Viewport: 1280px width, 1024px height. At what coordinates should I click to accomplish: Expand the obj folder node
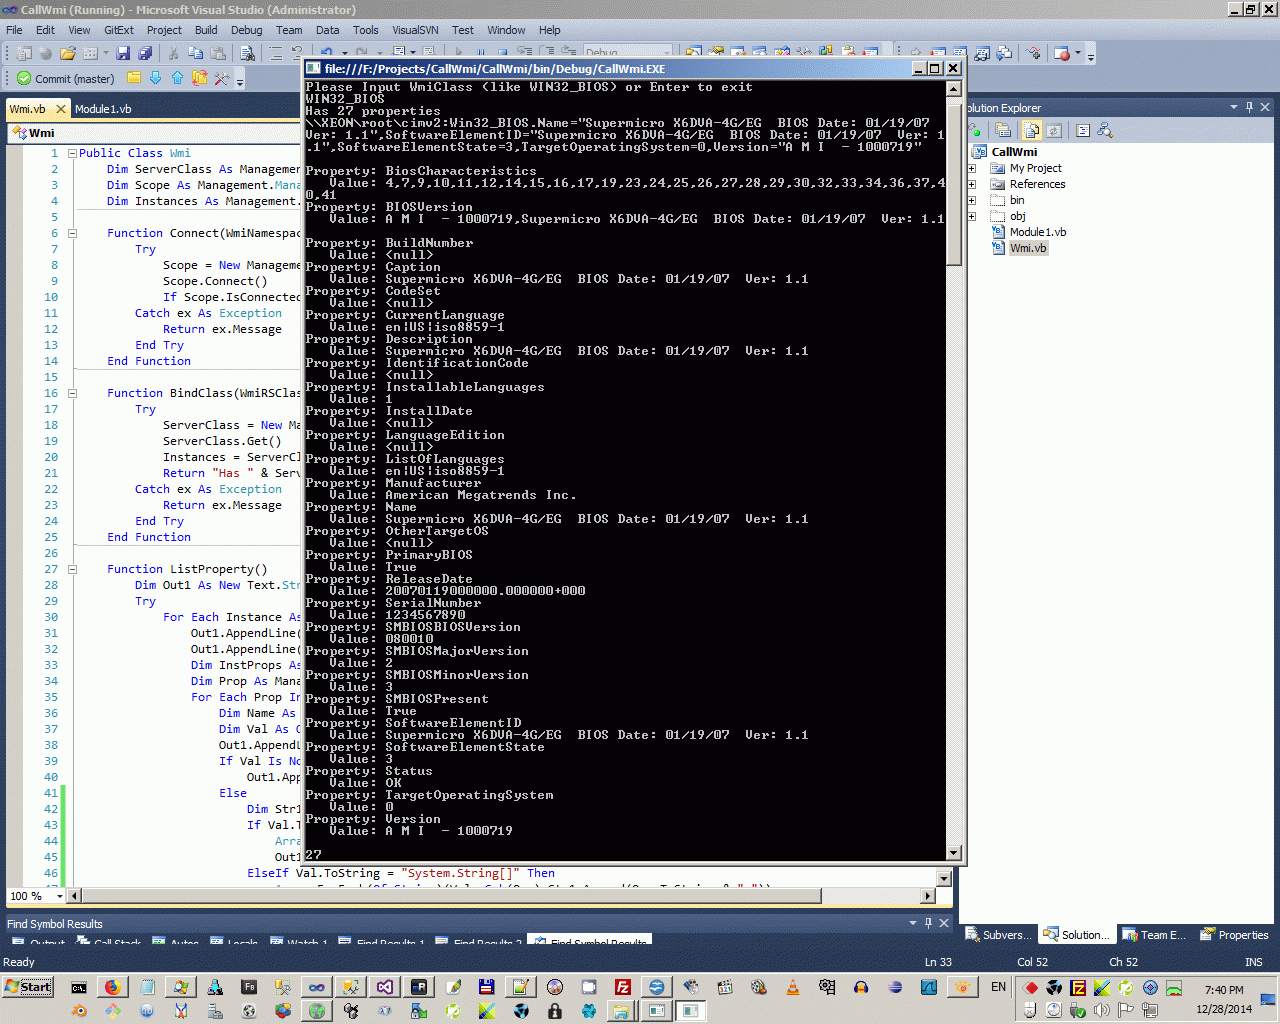971,216
